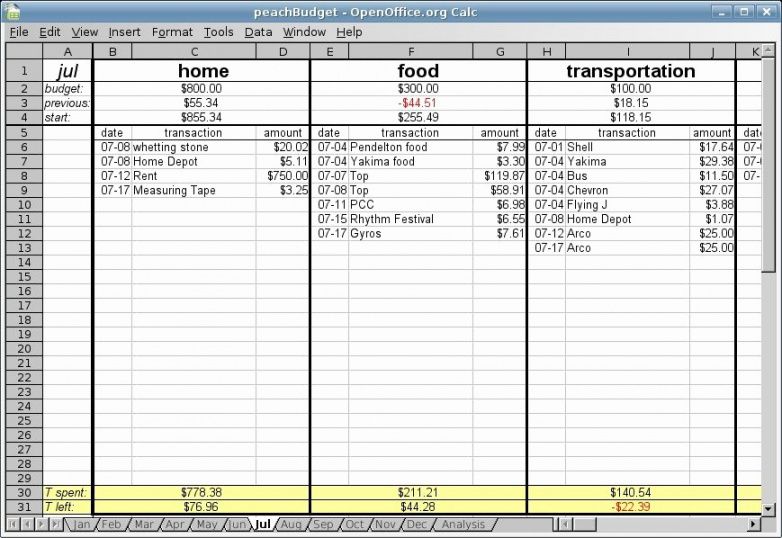Image resolution: width=782 pixels, height=538 pixels.
Task: Open the Data menu
Action: click(x=258, y=32)
